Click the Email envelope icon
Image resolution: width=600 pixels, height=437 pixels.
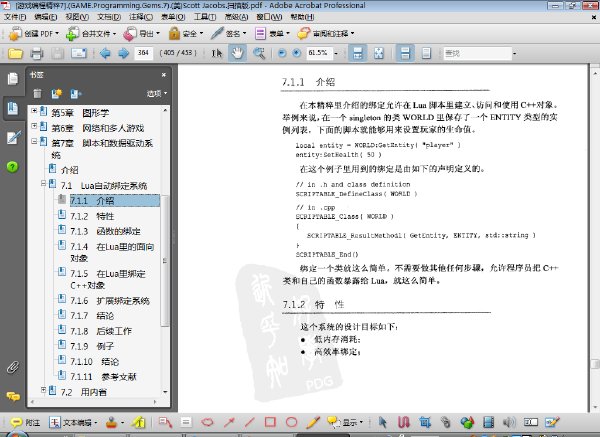pos(79,53)
